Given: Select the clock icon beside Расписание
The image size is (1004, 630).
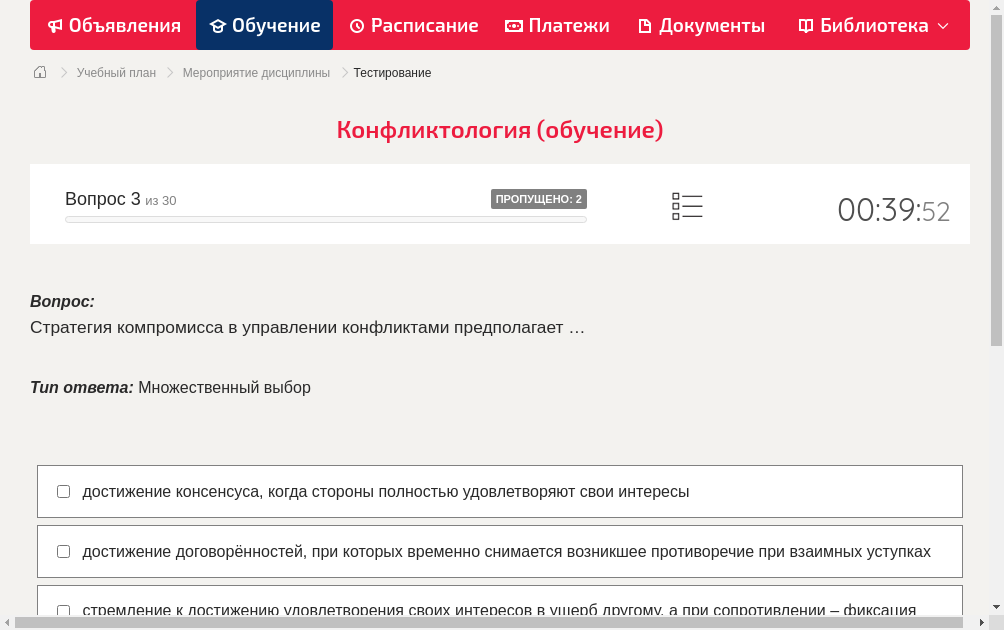Looking at the screenshot, I should (x=357, y=25).
